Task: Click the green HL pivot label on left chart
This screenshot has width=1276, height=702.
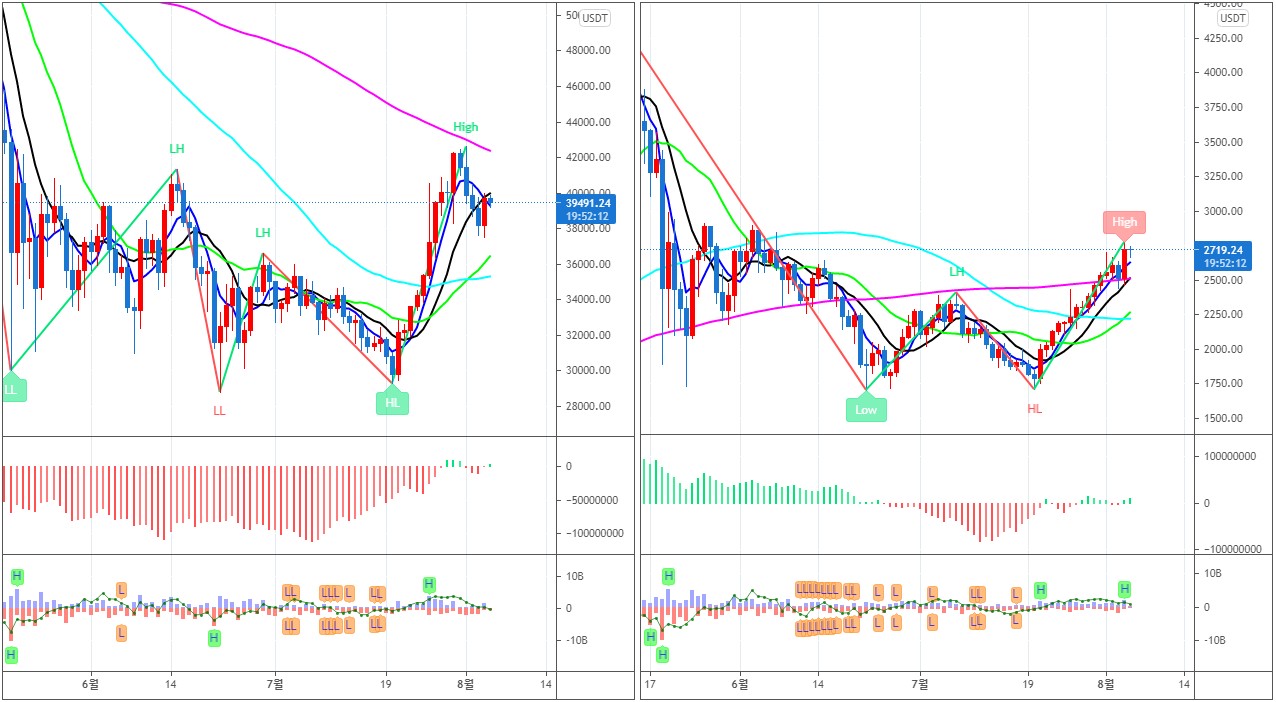Action: [x=392, y=402]
